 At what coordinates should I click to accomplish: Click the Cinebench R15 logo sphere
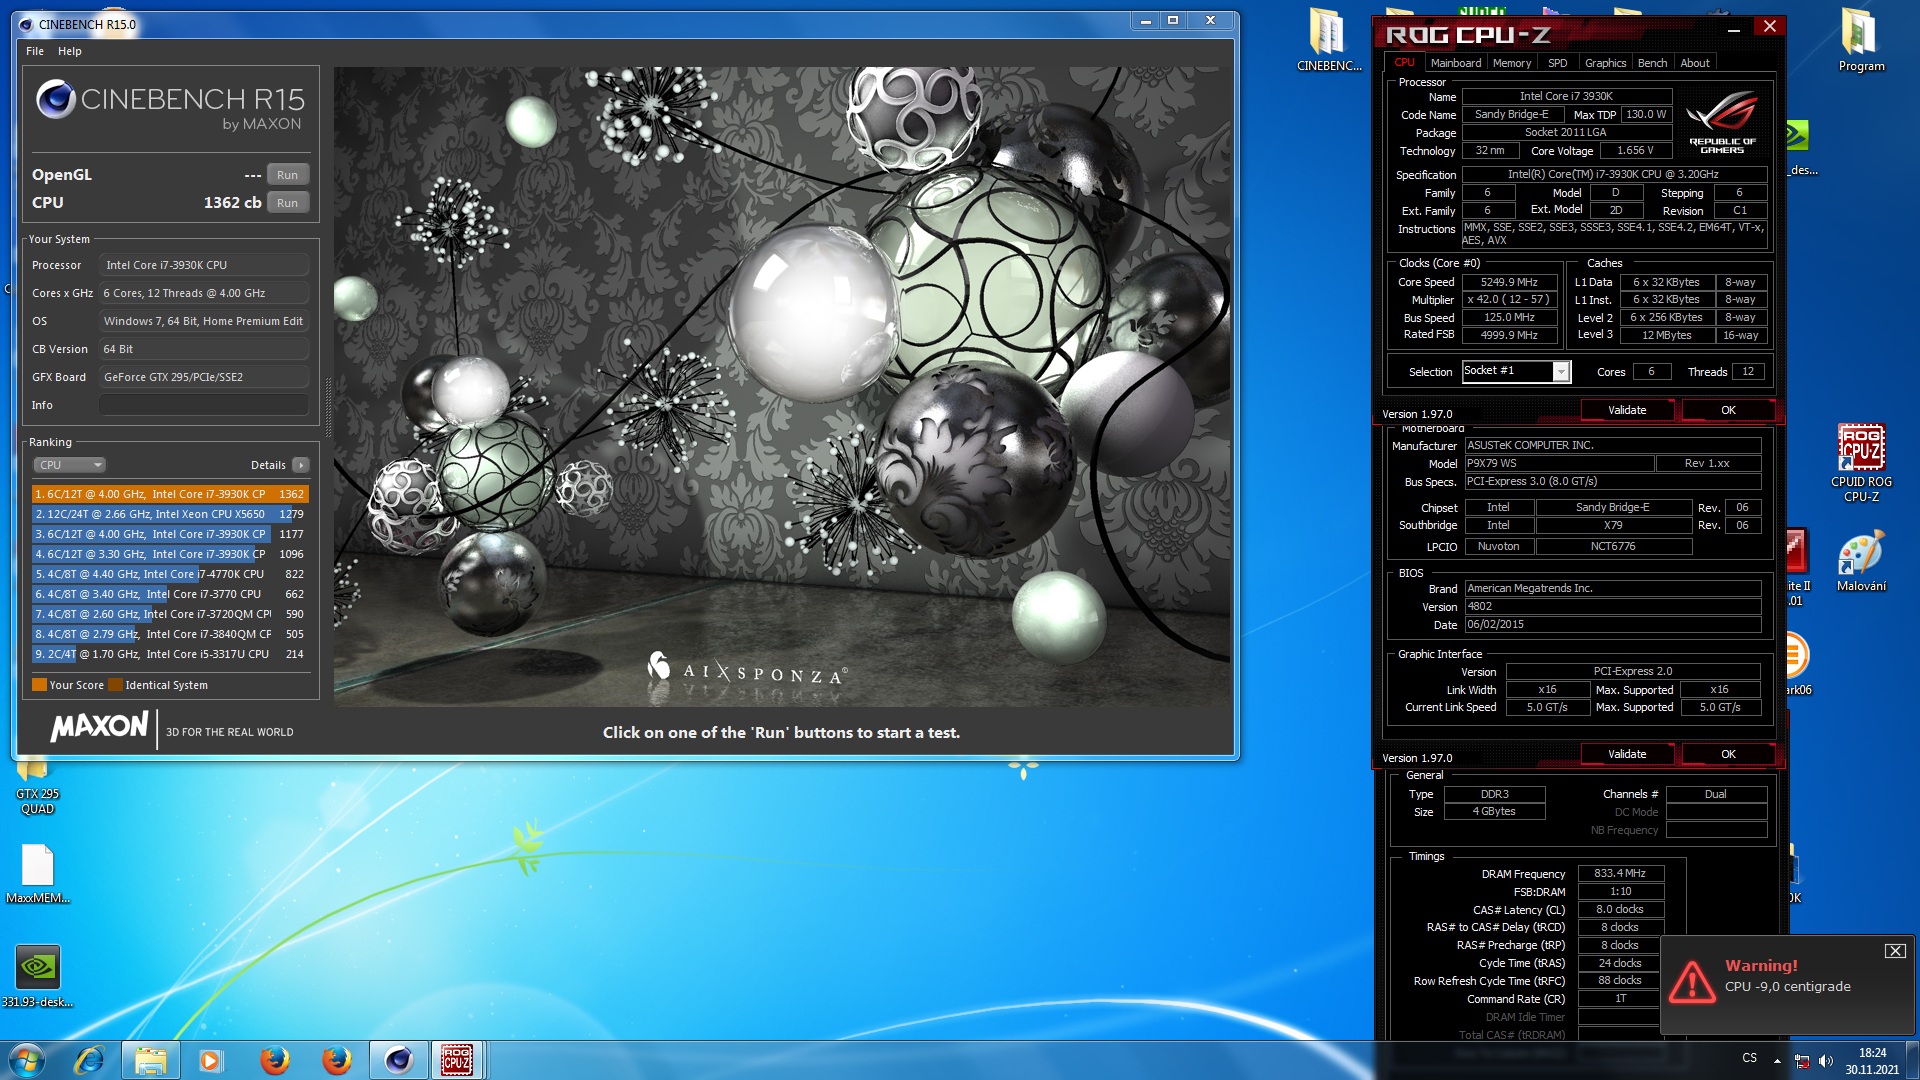[x=55, y=99]
